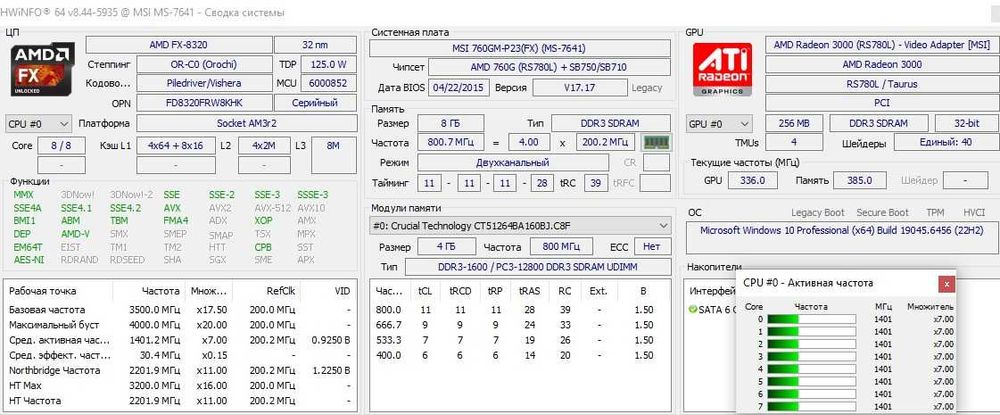Select the 666.7 memory timing row
The height and width of the screenshot is (415, 1000).
(520, 324)
